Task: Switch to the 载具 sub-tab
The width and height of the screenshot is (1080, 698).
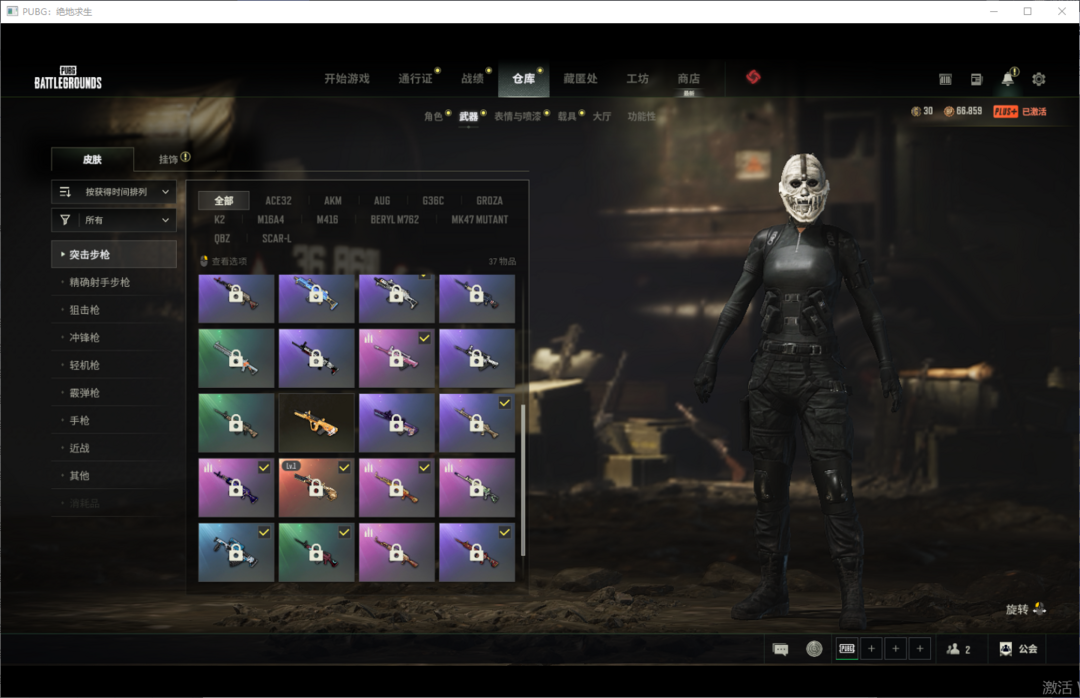Action: [x=567, y=116]
